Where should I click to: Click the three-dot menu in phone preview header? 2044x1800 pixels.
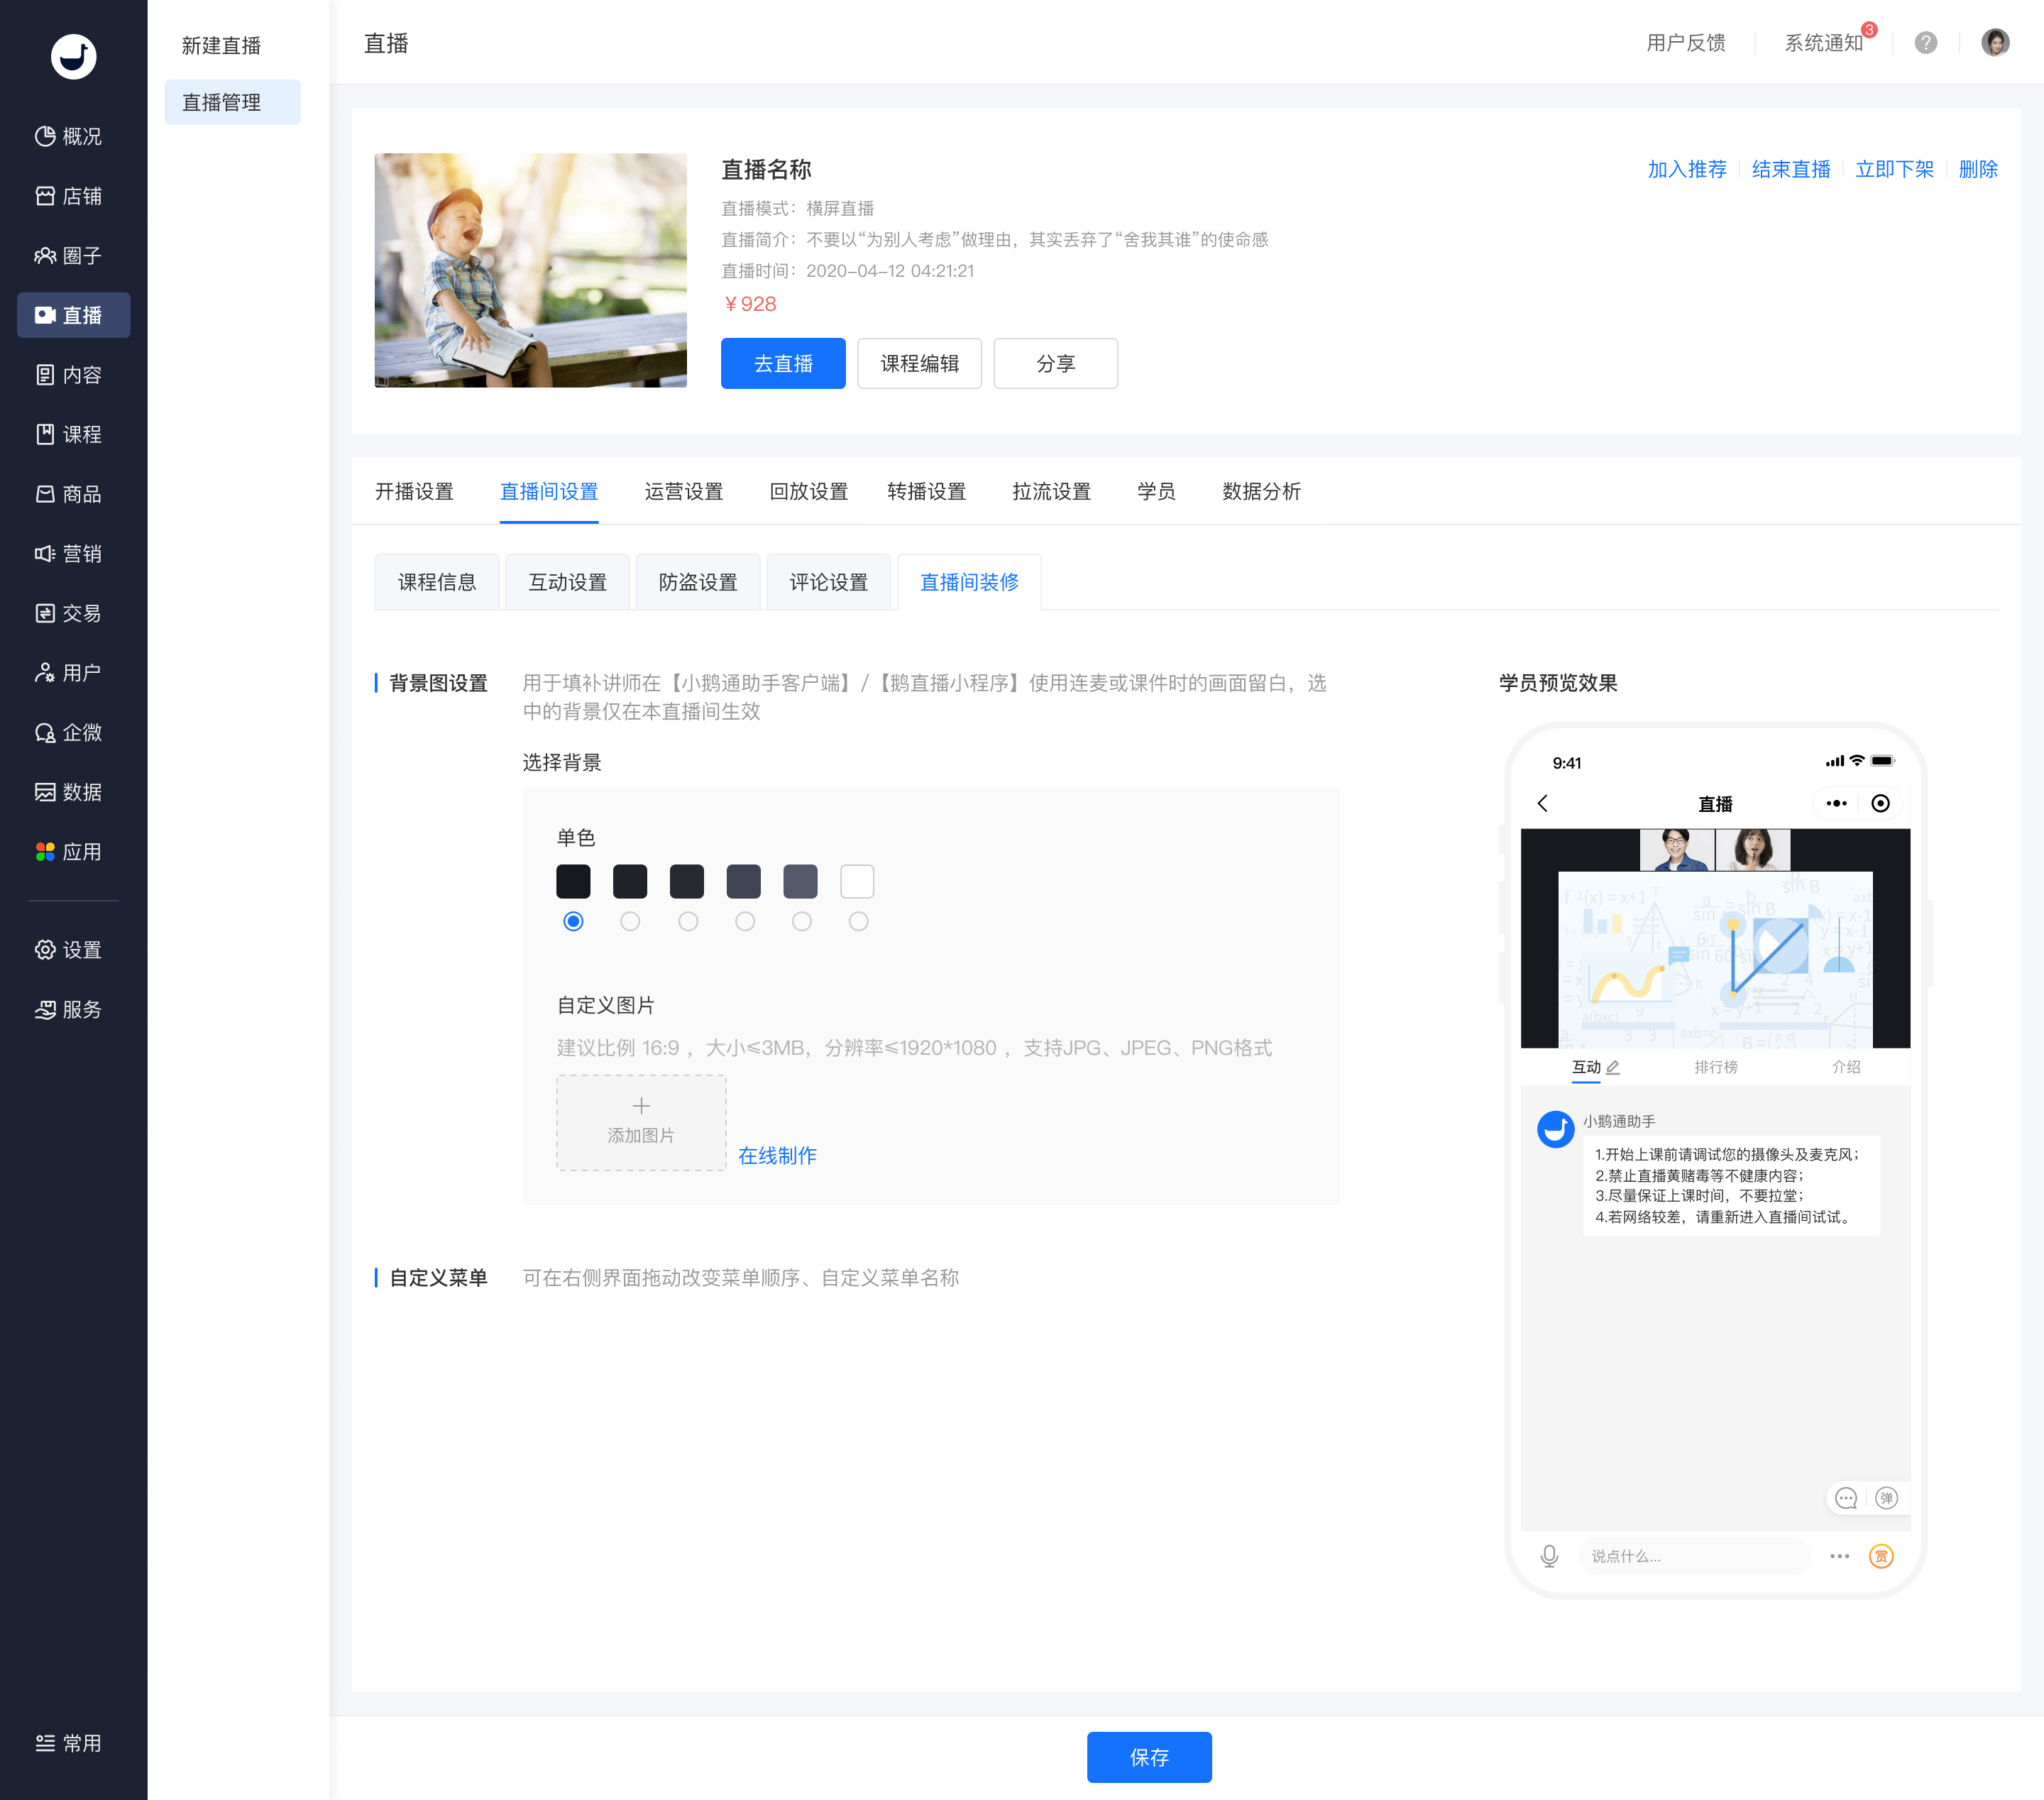point(1836,804)
